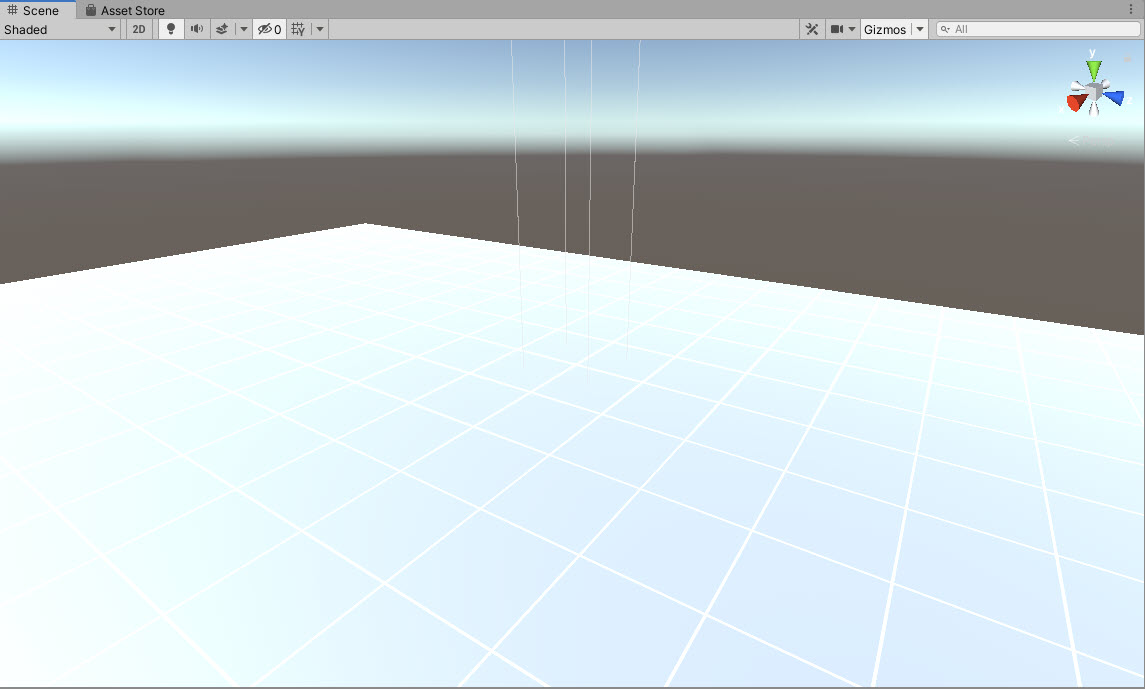This screenshot has width=1145, height=689.
Task: Click the green Y axis cone
Action: pos(1093,70)
